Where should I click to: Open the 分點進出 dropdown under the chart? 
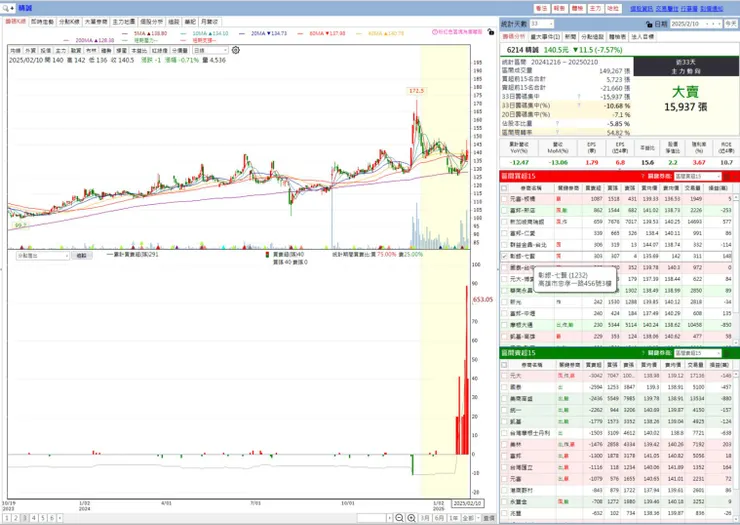[43, 255]
